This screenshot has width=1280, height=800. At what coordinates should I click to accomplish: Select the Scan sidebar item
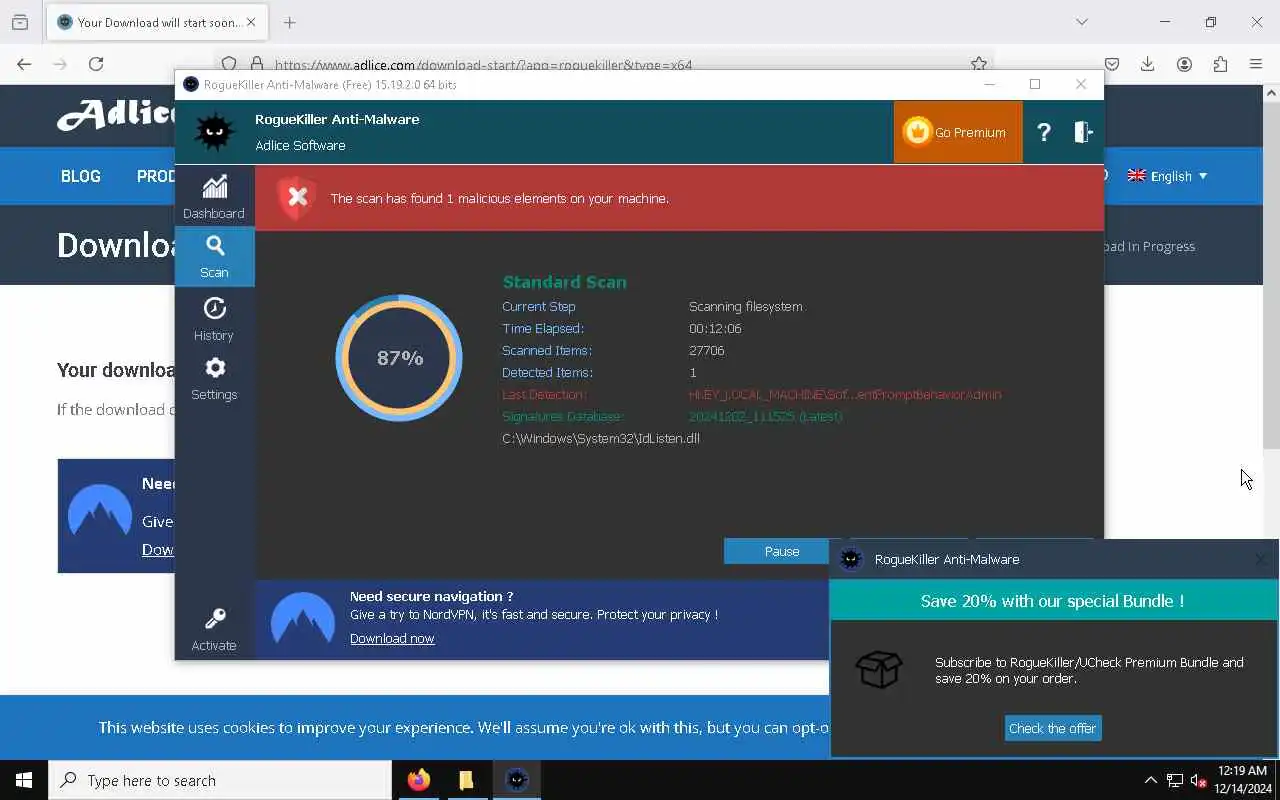pos(214,256)
